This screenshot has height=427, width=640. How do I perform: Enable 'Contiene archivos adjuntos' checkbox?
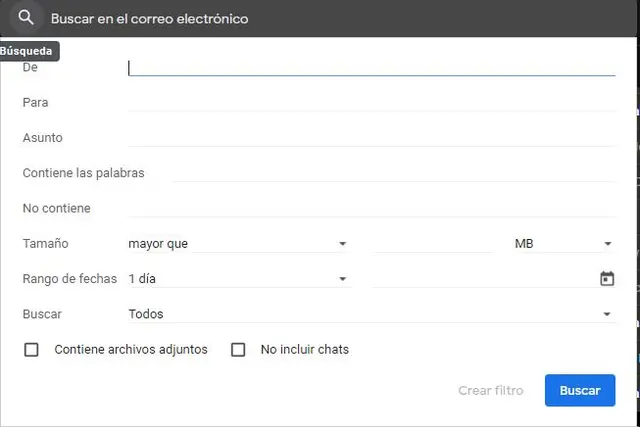32,350
